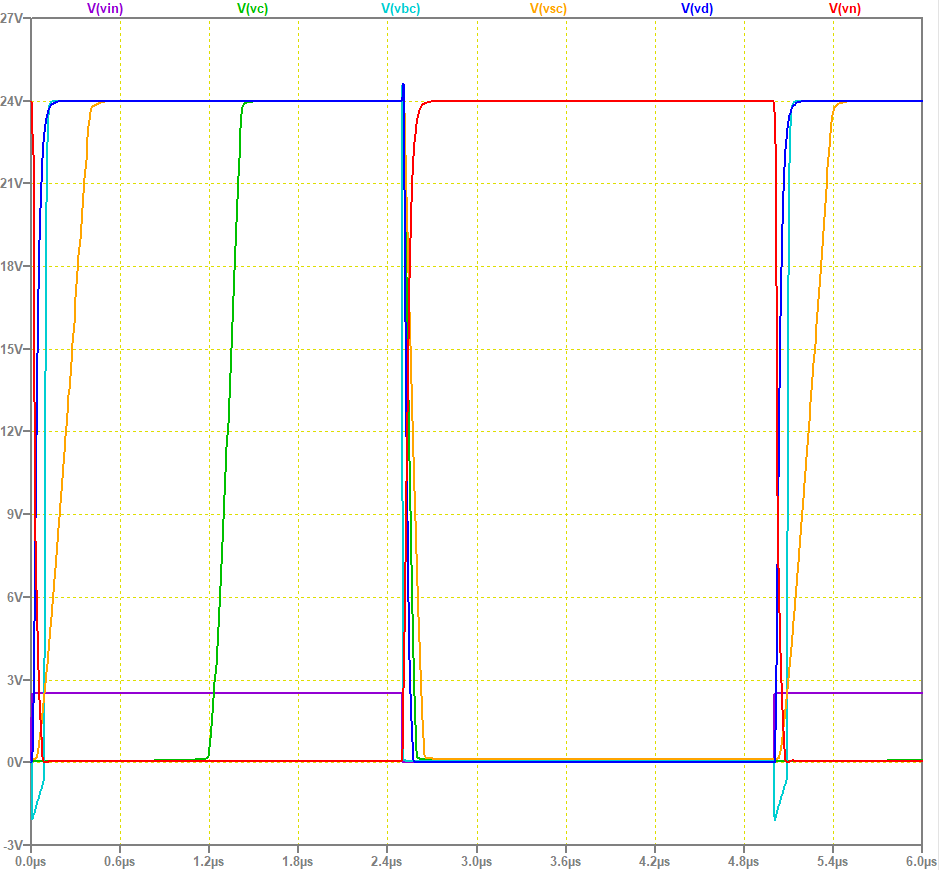Click the 21V axis tick label
940x870 pixels.
click(x=13, y=183)
